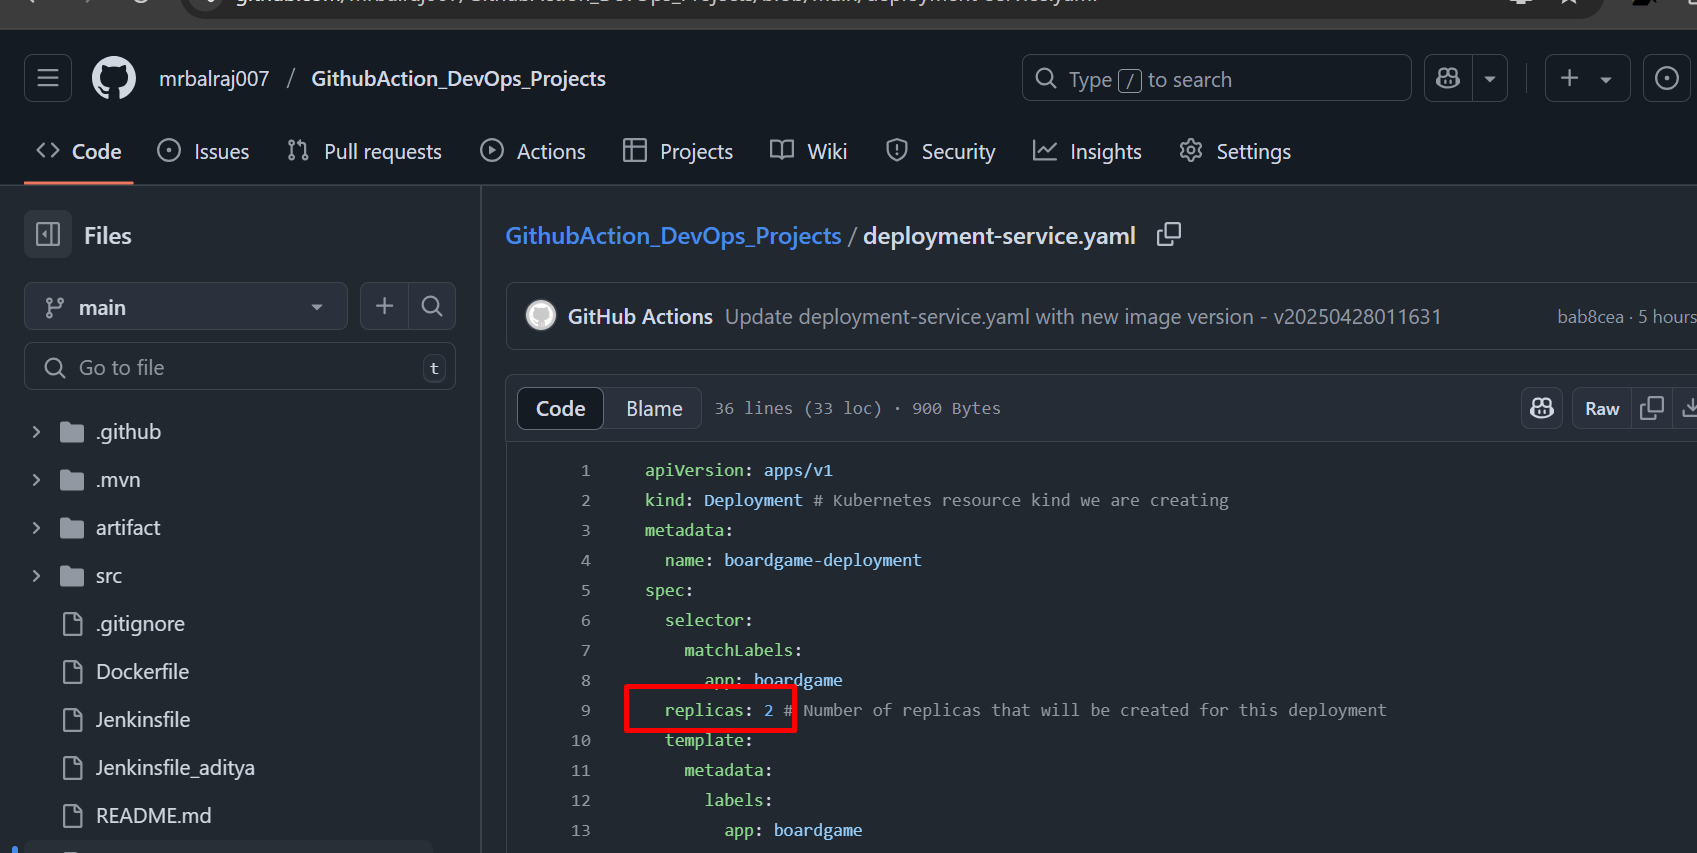Go to GitHub homepage via Octocat logo
The width and height of the screenshot is (1697, 853).
[114, 78]
